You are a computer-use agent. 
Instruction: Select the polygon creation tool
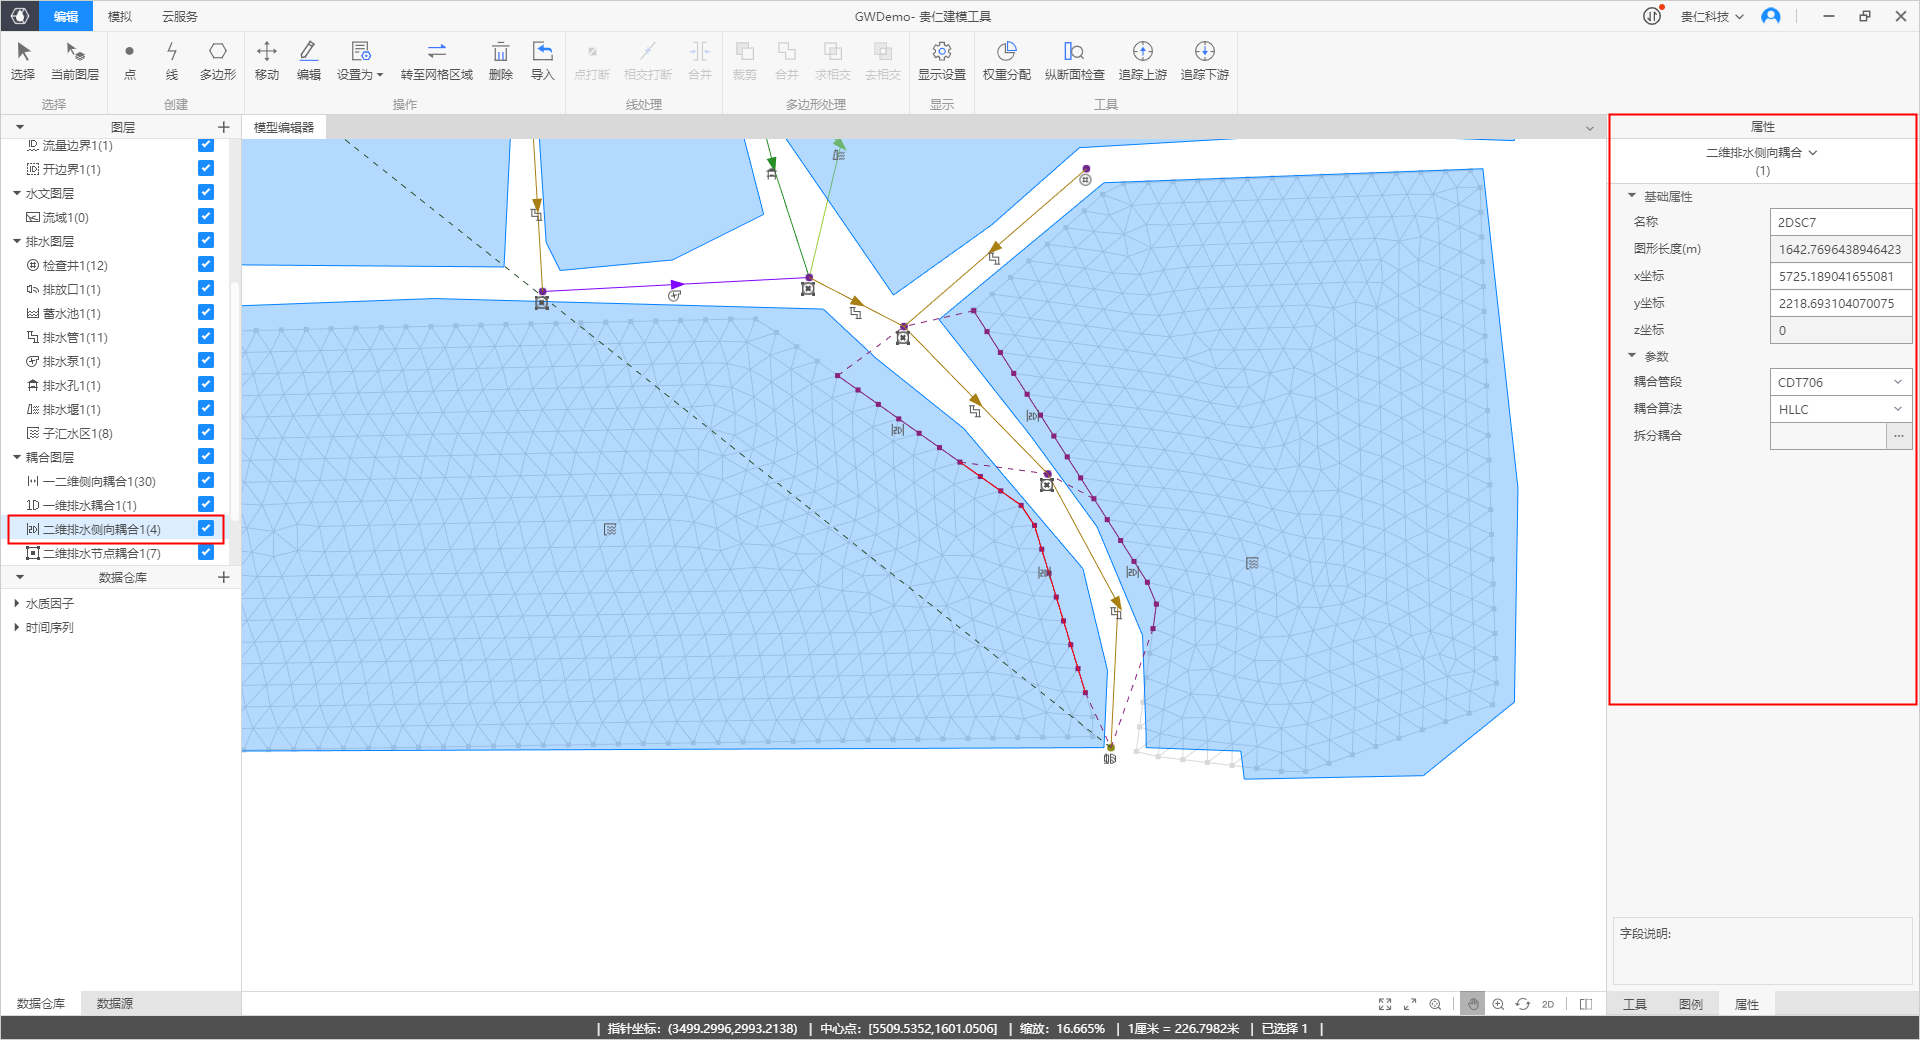[217, 60]
